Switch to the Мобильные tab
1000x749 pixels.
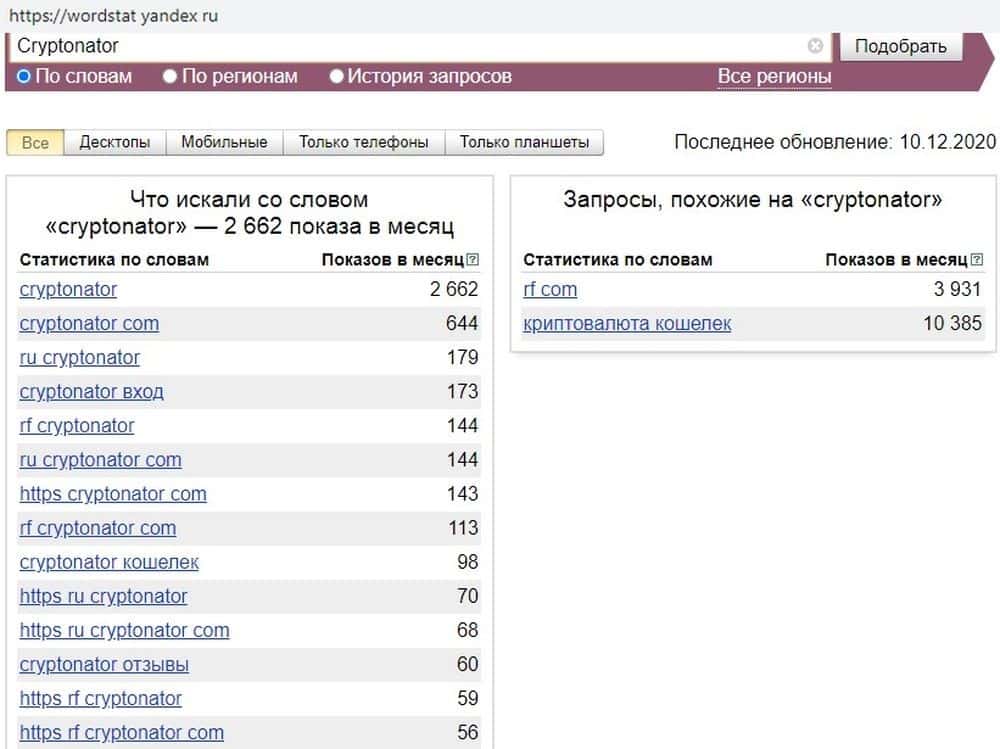point(224,142)
